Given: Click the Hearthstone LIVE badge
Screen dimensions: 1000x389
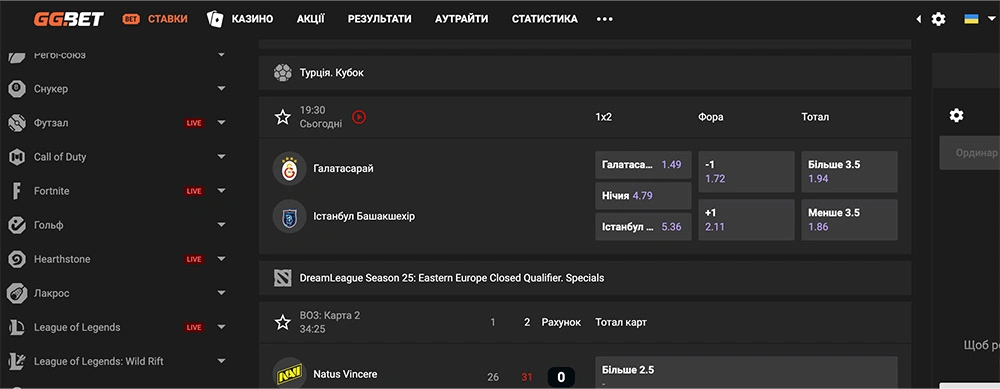Looking at the screenshot, I should pyautogui.click(x=194, y=260).
